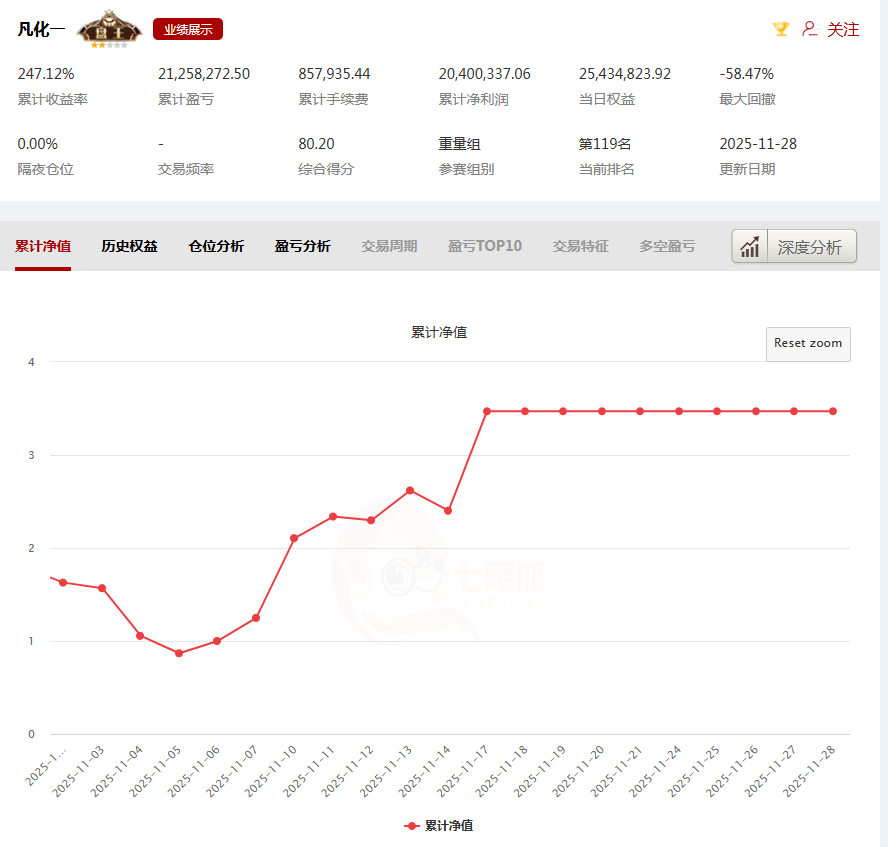Click the 盟主 avatar badge icon
888x847 pixels.
tap(108, 25)
